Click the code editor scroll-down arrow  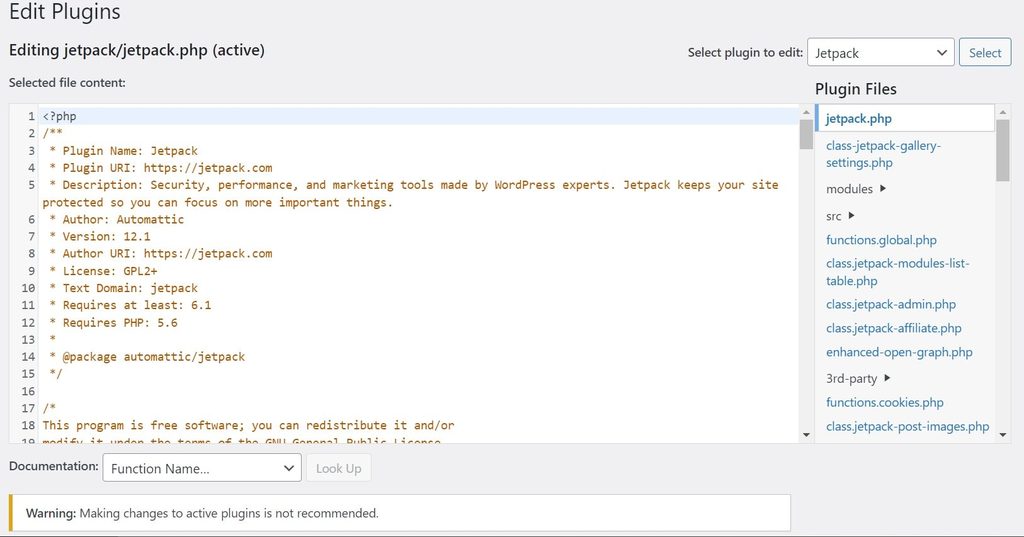tap(806, 435)
